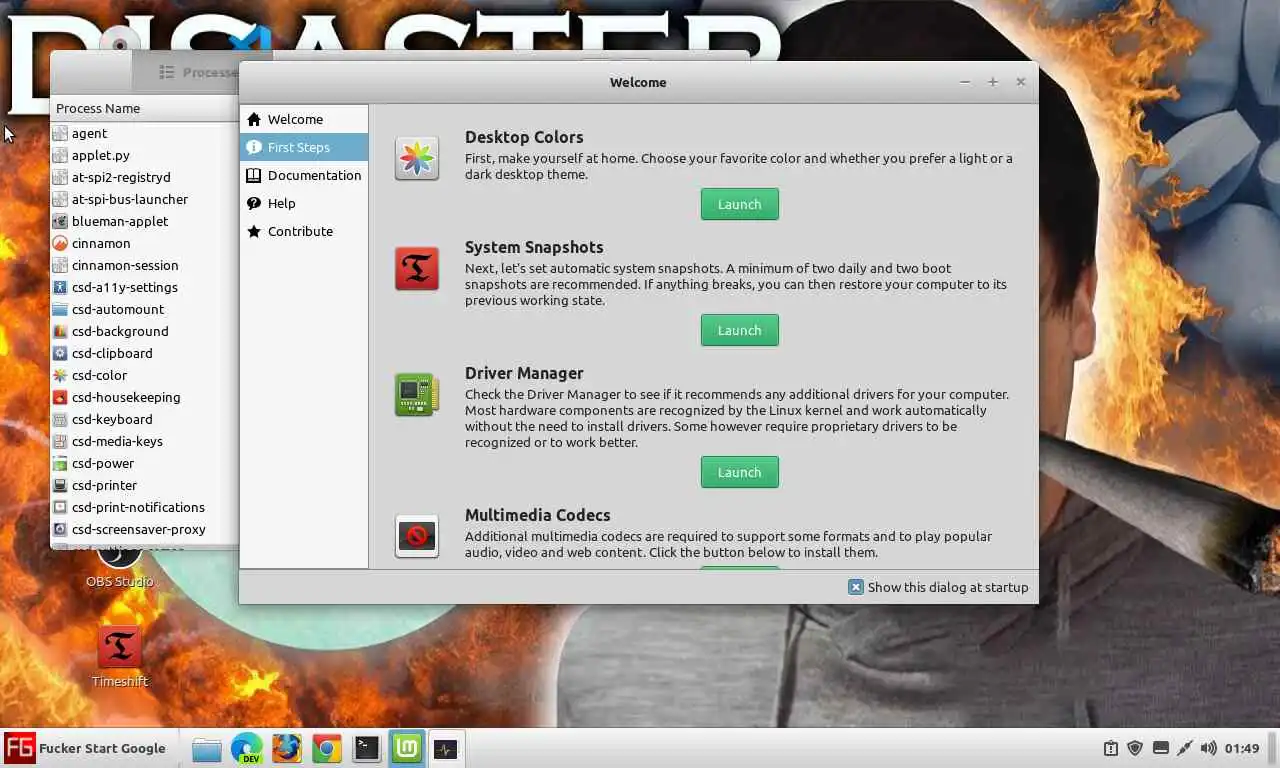1280x768 pixels.
Task: Switch to System Monitor taskbar window
Action: (x=446, y=748)
